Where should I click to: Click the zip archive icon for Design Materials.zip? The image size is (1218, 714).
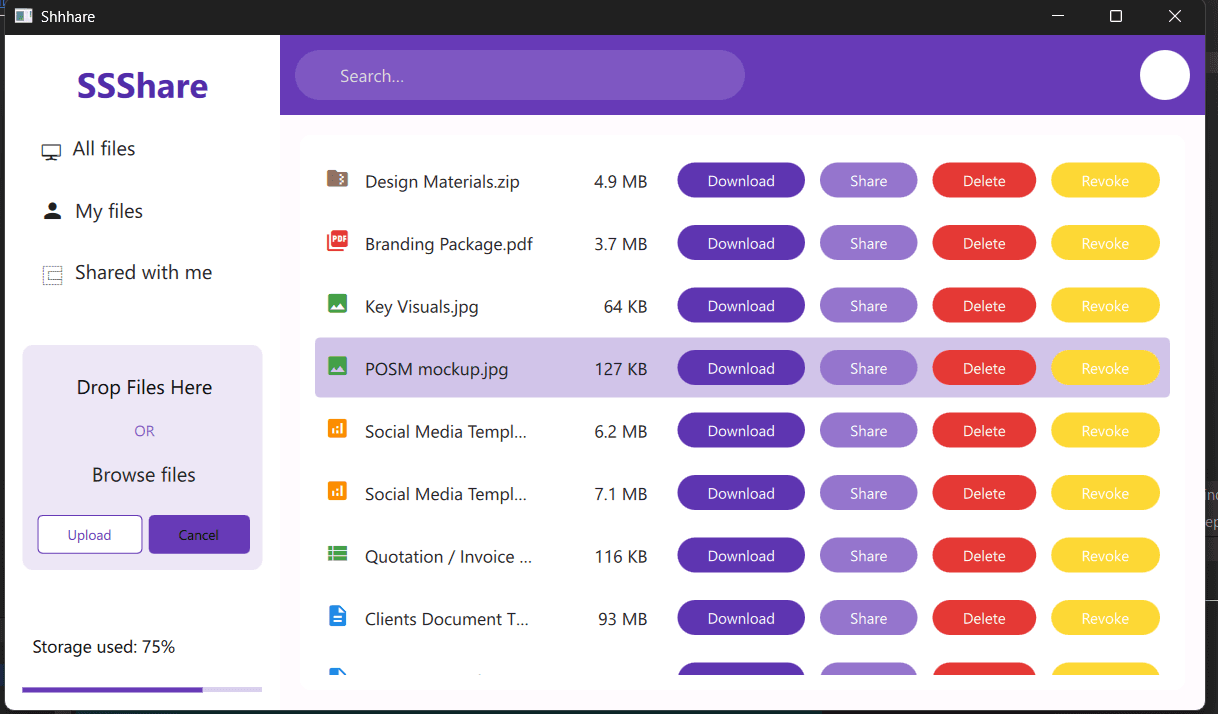[x=337, y=179]
